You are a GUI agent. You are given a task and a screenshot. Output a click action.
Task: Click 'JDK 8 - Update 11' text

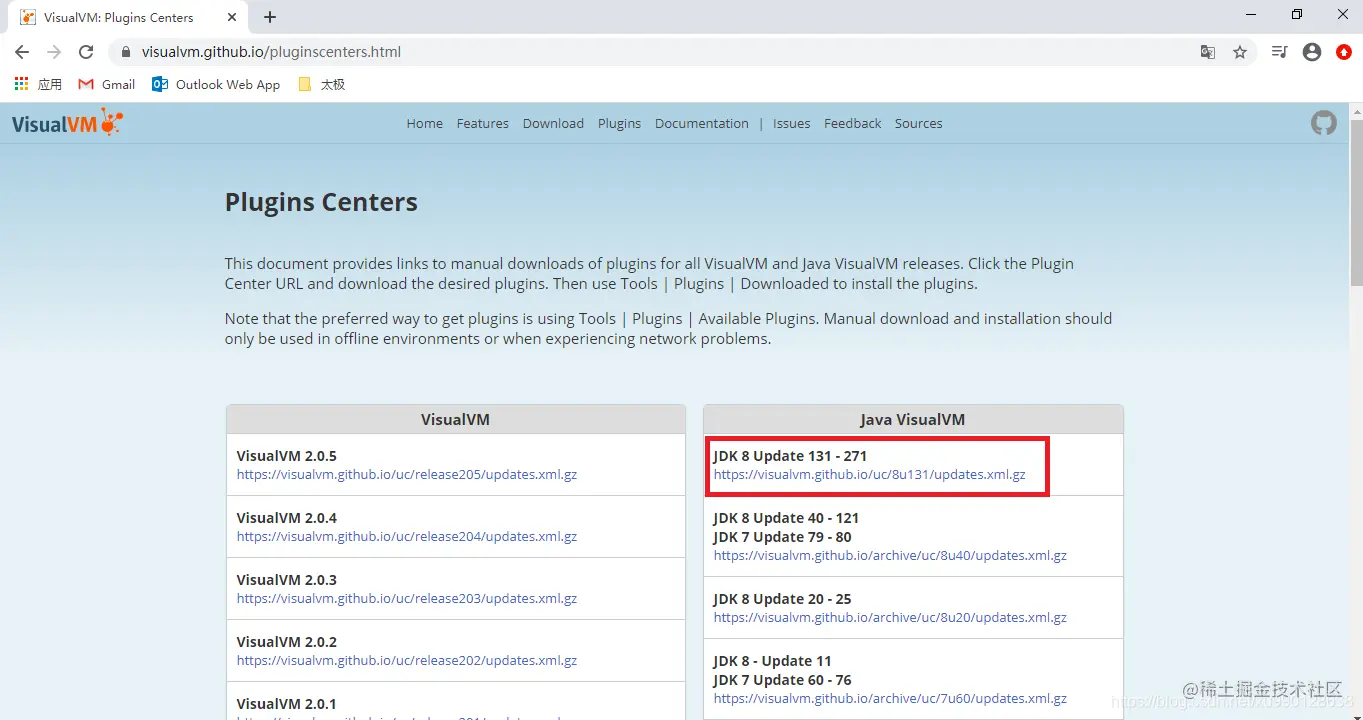click(772, 661)
